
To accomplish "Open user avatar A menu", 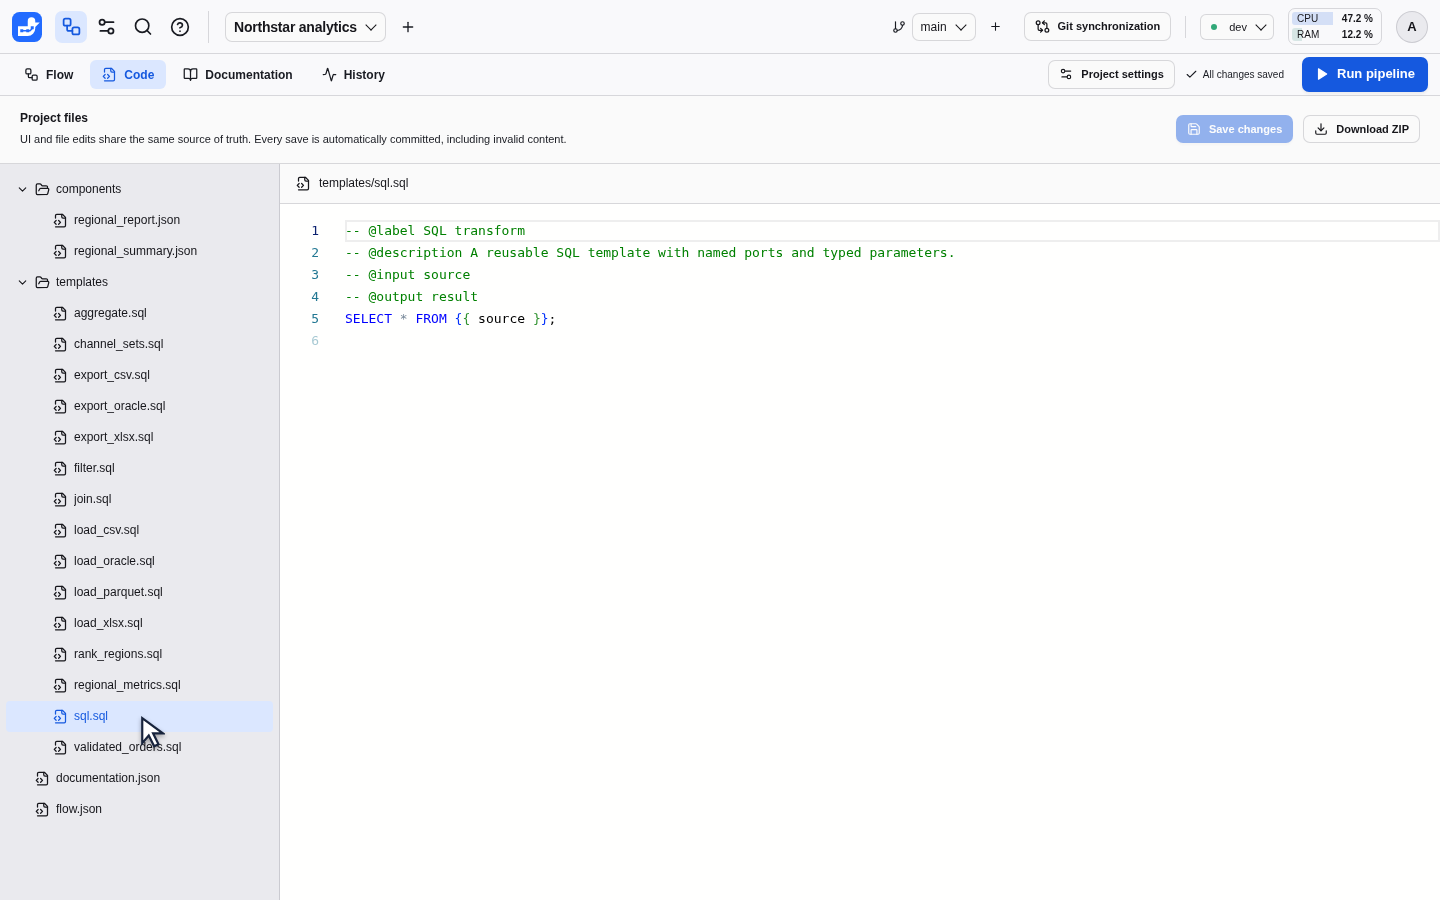I will (x=1412, y=27).
